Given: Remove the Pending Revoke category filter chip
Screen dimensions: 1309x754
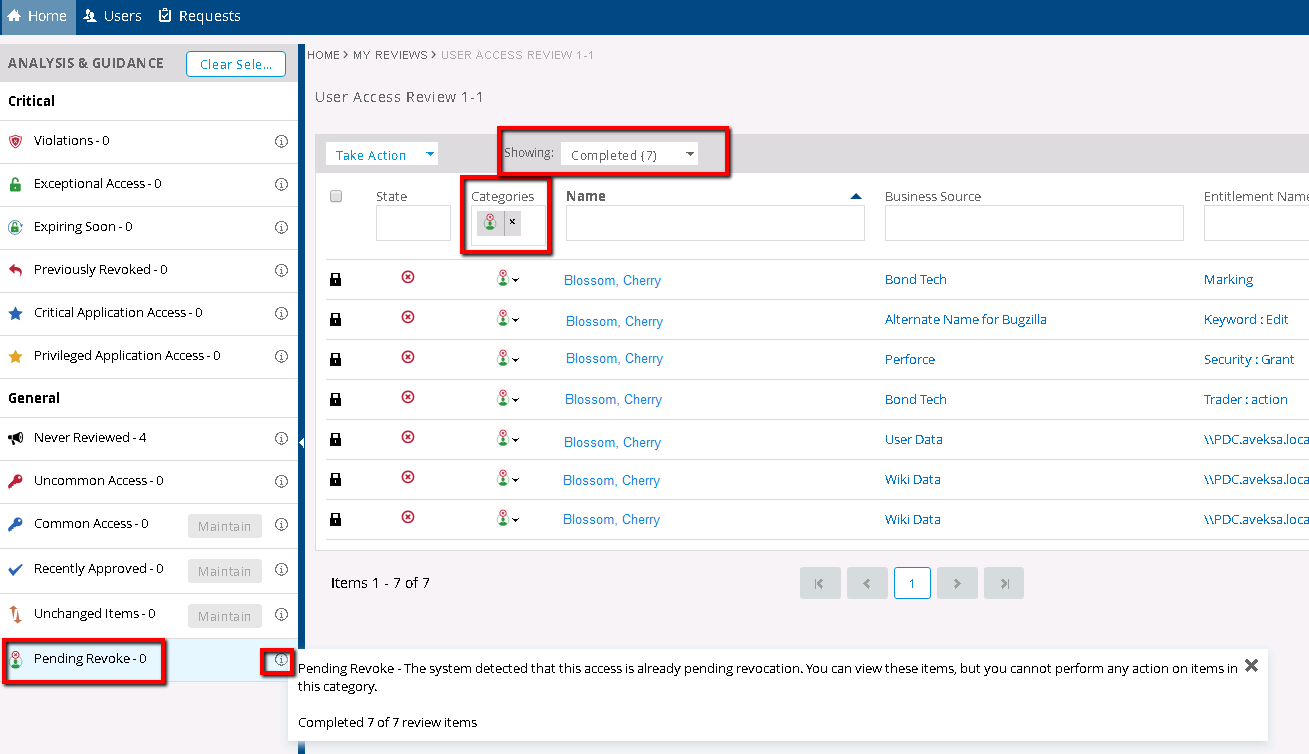Looking at the screenshot, I should 512,223.
